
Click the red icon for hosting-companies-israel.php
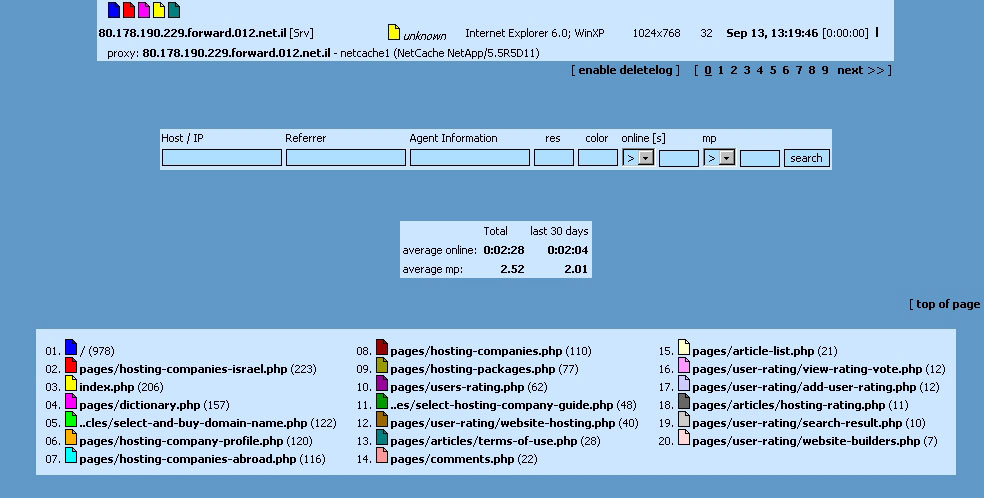[x=71, y=366]
